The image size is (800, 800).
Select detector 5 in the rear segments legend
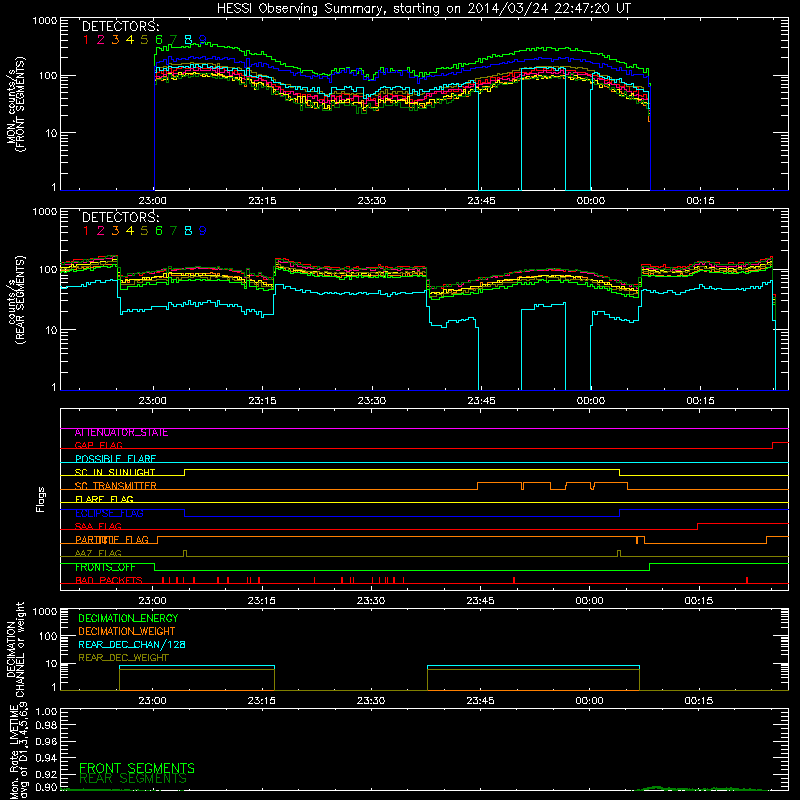[144, 231]
